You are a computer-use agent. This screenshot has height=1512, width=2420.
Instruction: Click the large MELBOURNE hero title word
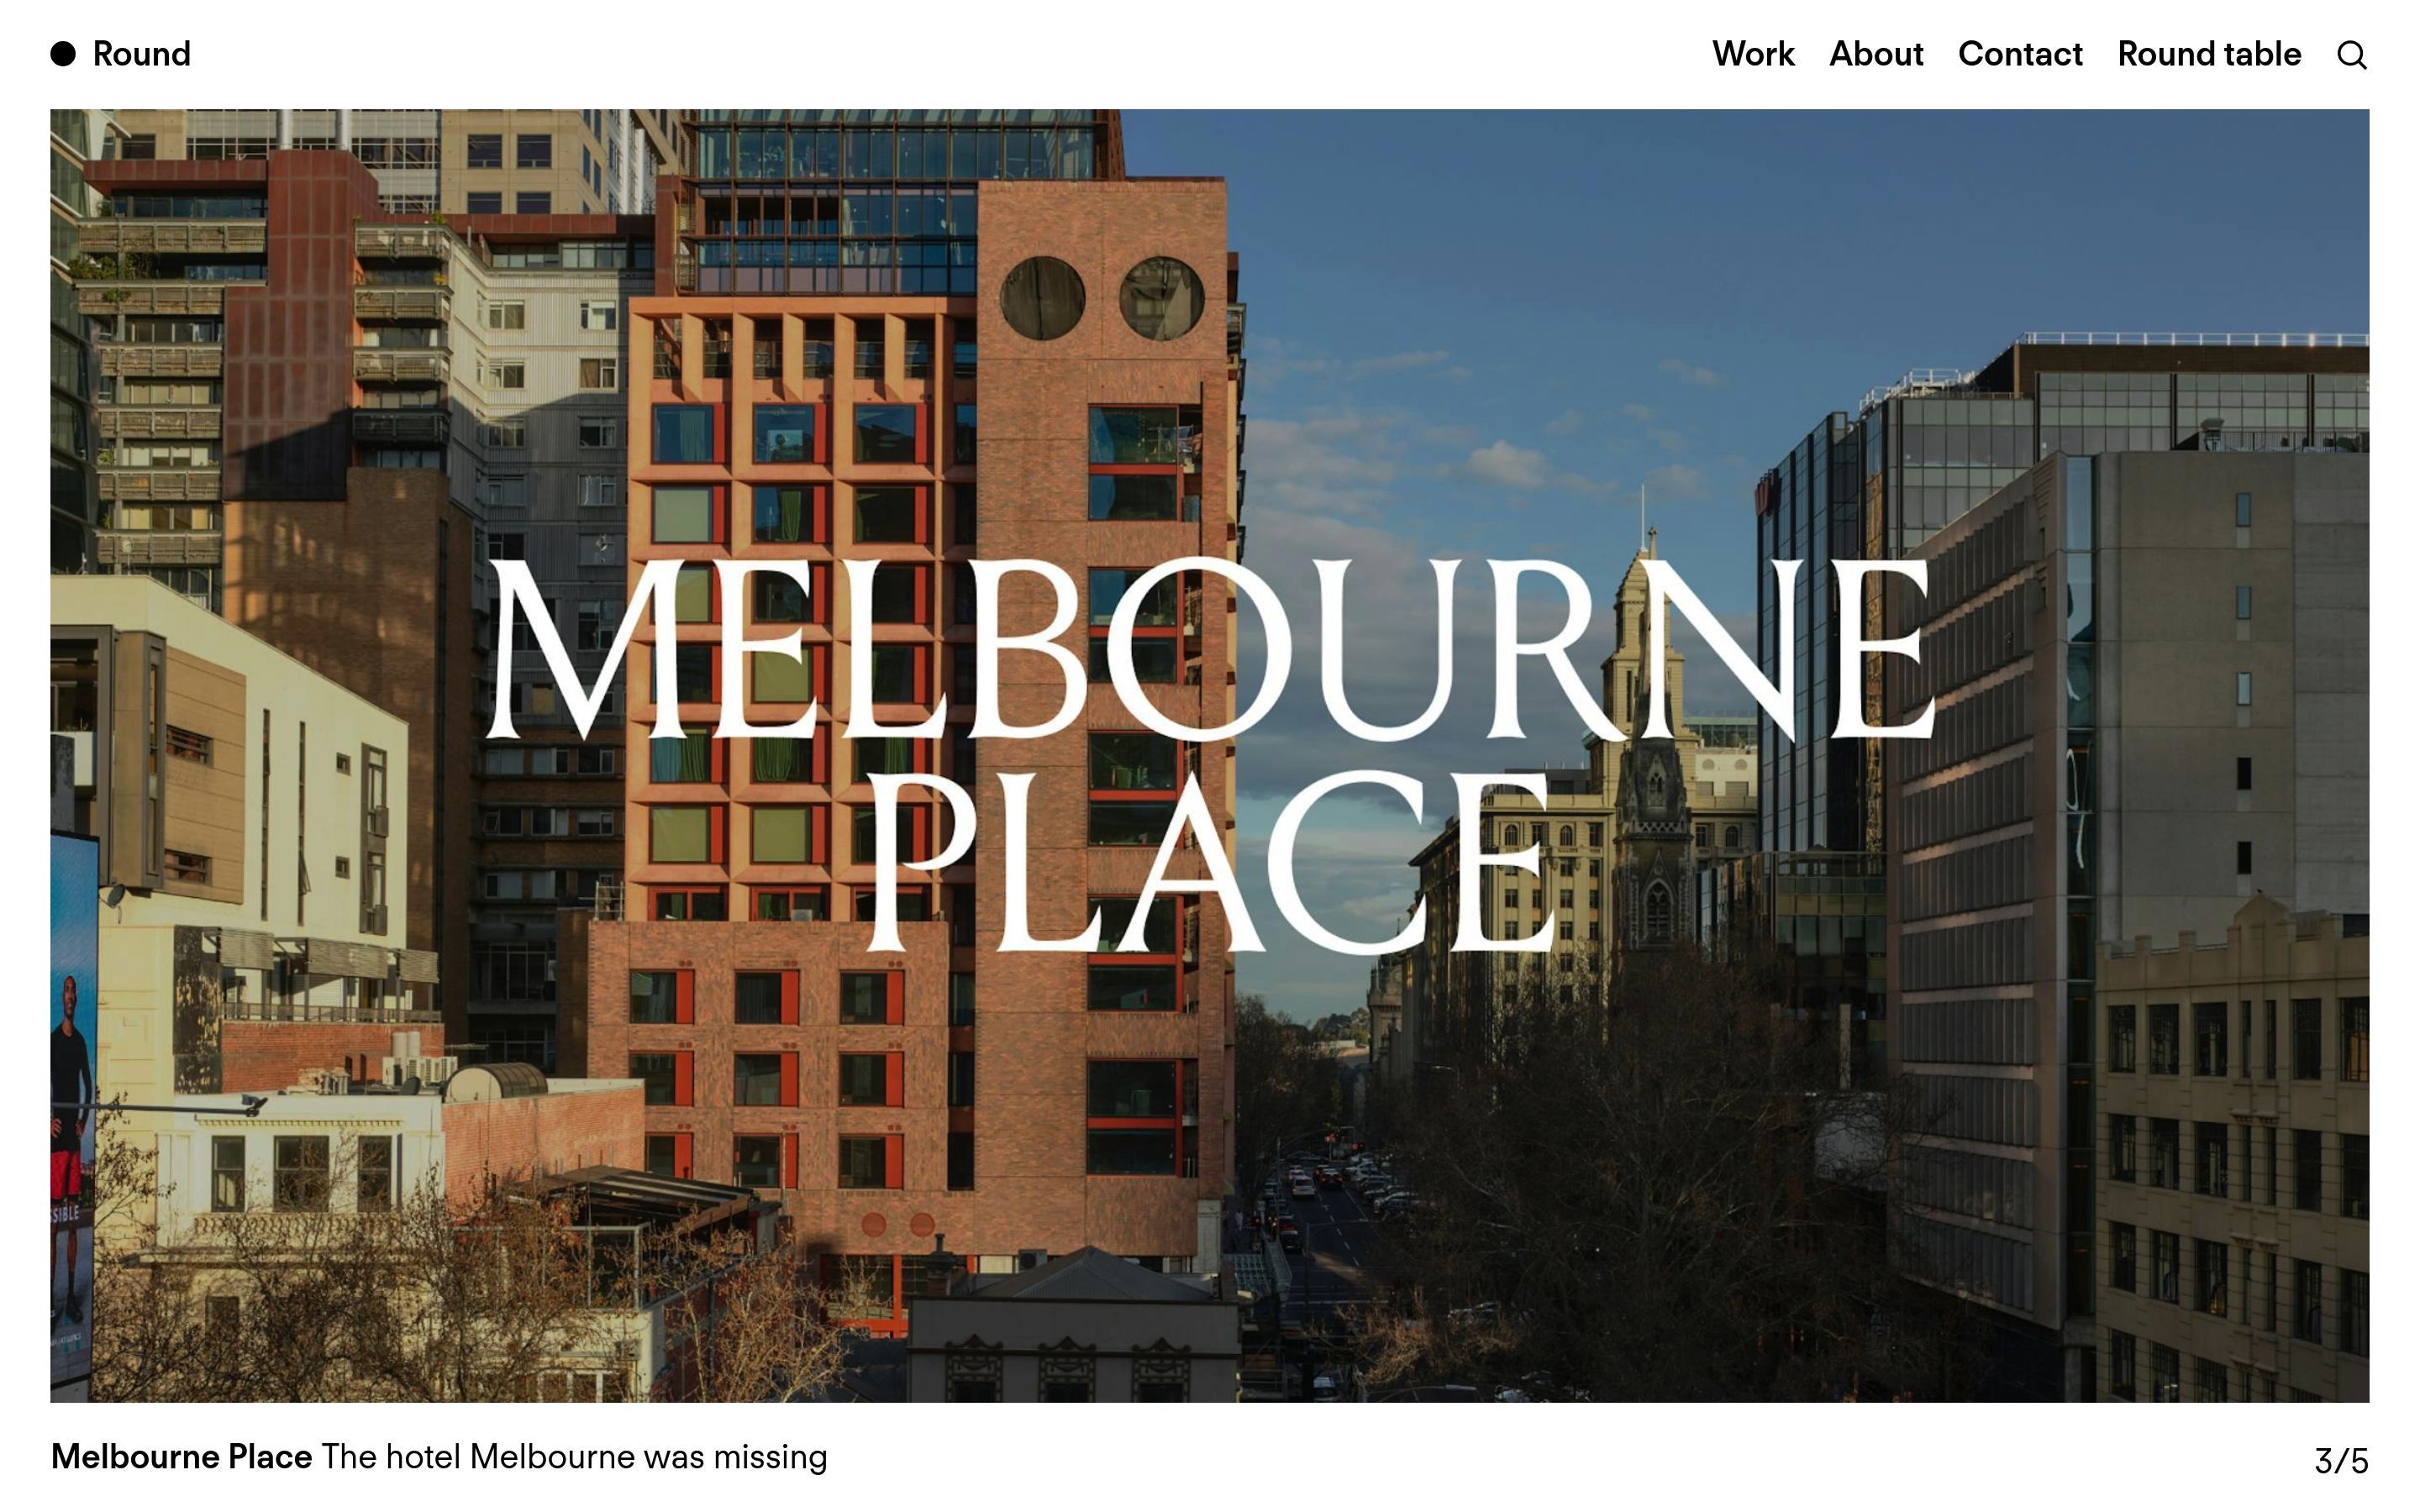pos(1210,650)
